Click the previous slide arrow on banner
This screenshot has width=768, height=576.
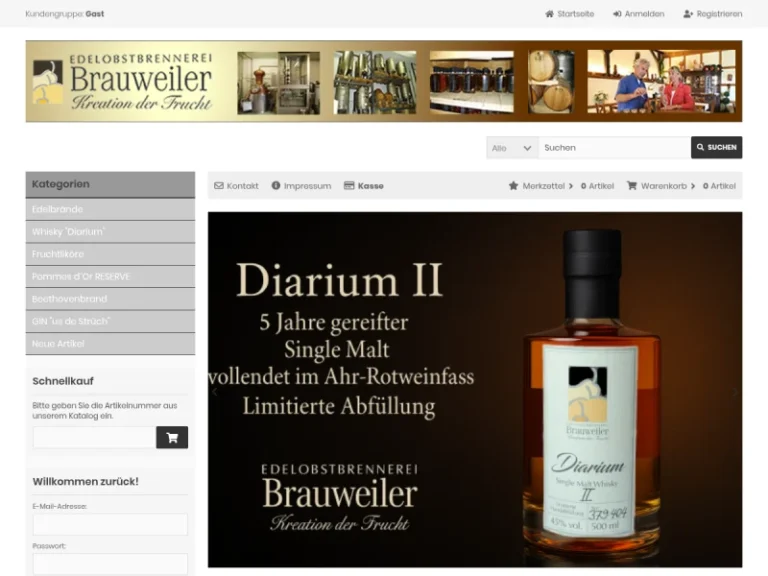[215, 391]
